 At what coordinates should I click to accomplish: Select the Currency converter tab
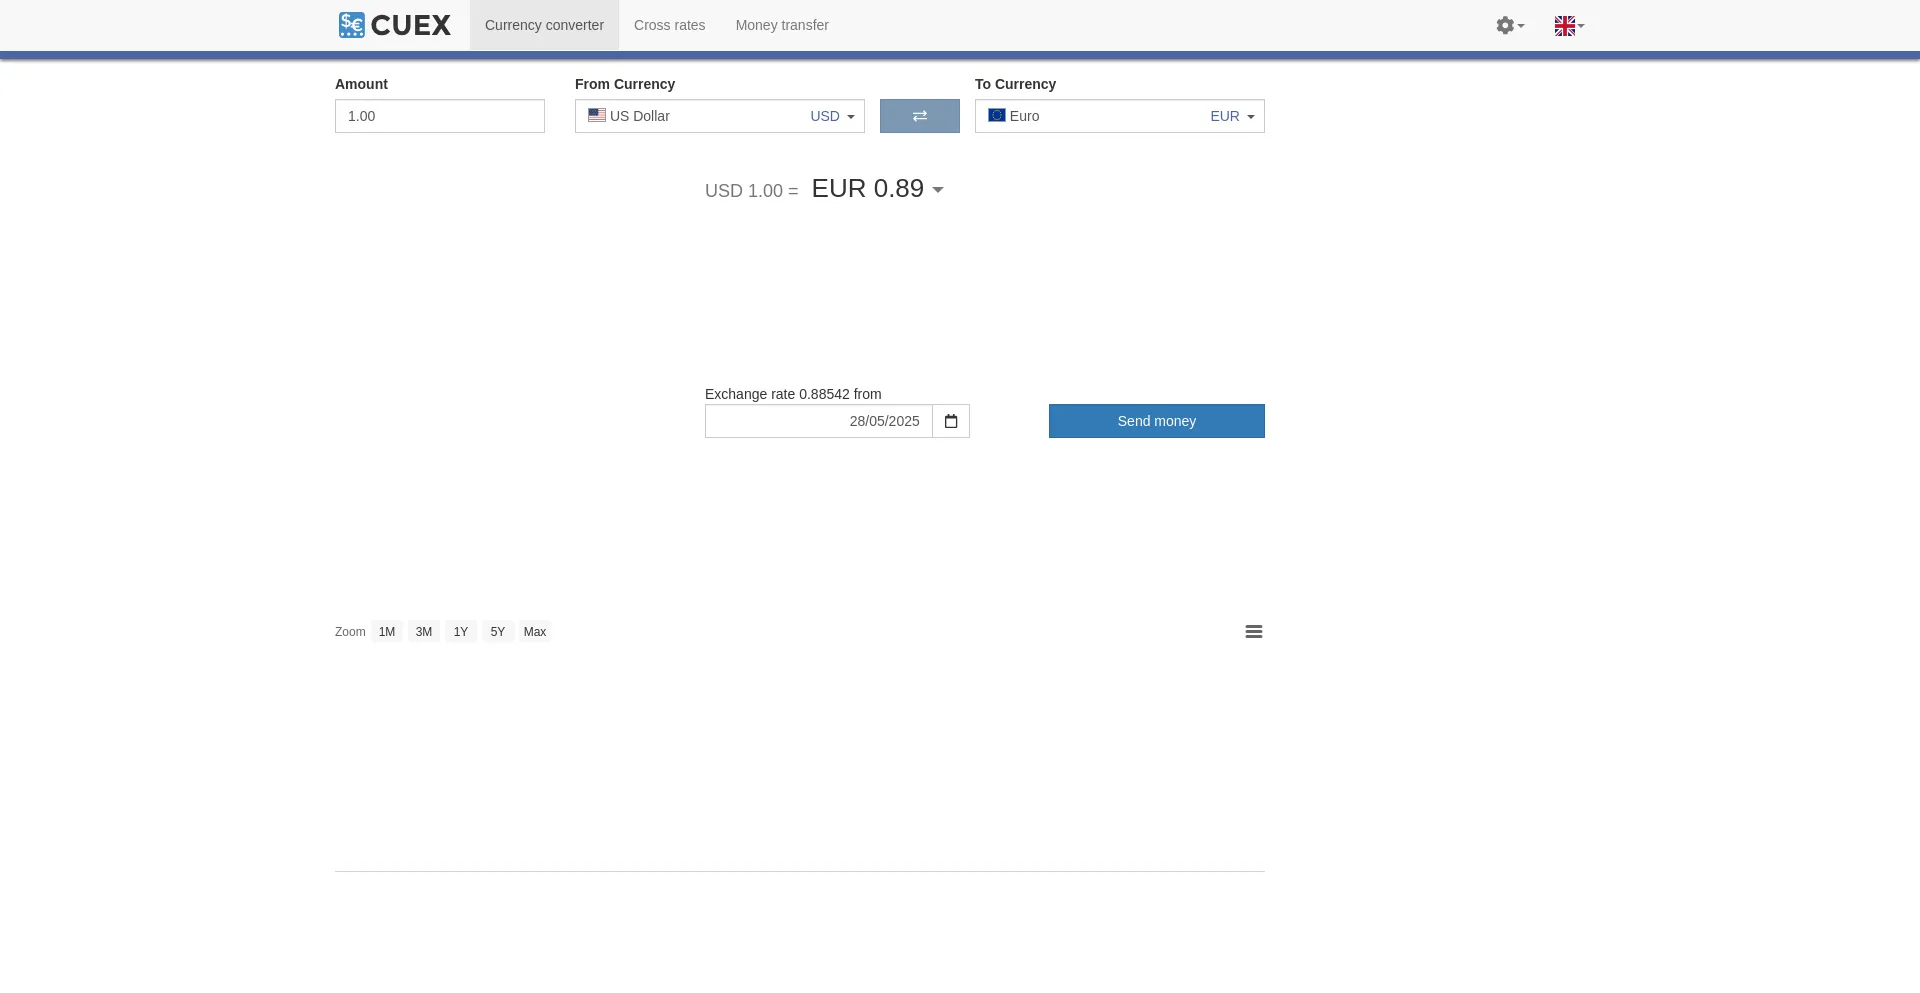click(x=544, y=25)
